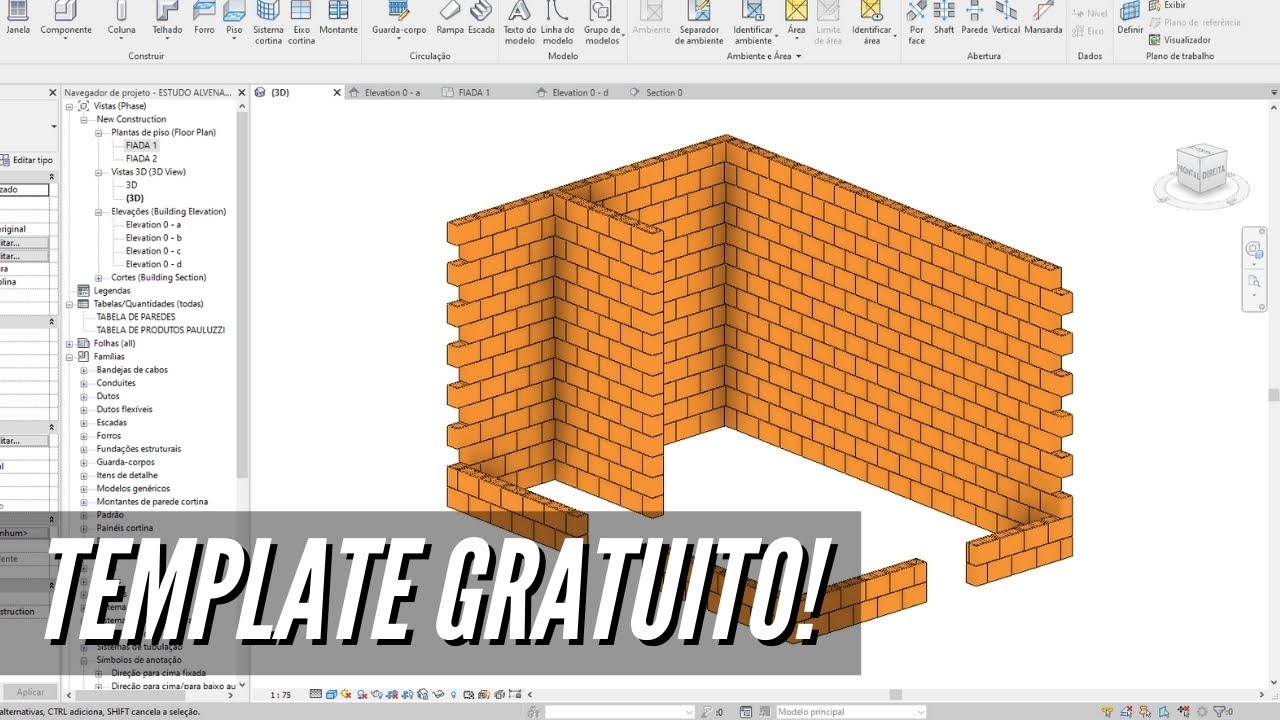Open FIADA 2 floor plan in browser
This screenshot has width=1280, height=720.
[141, 159]
